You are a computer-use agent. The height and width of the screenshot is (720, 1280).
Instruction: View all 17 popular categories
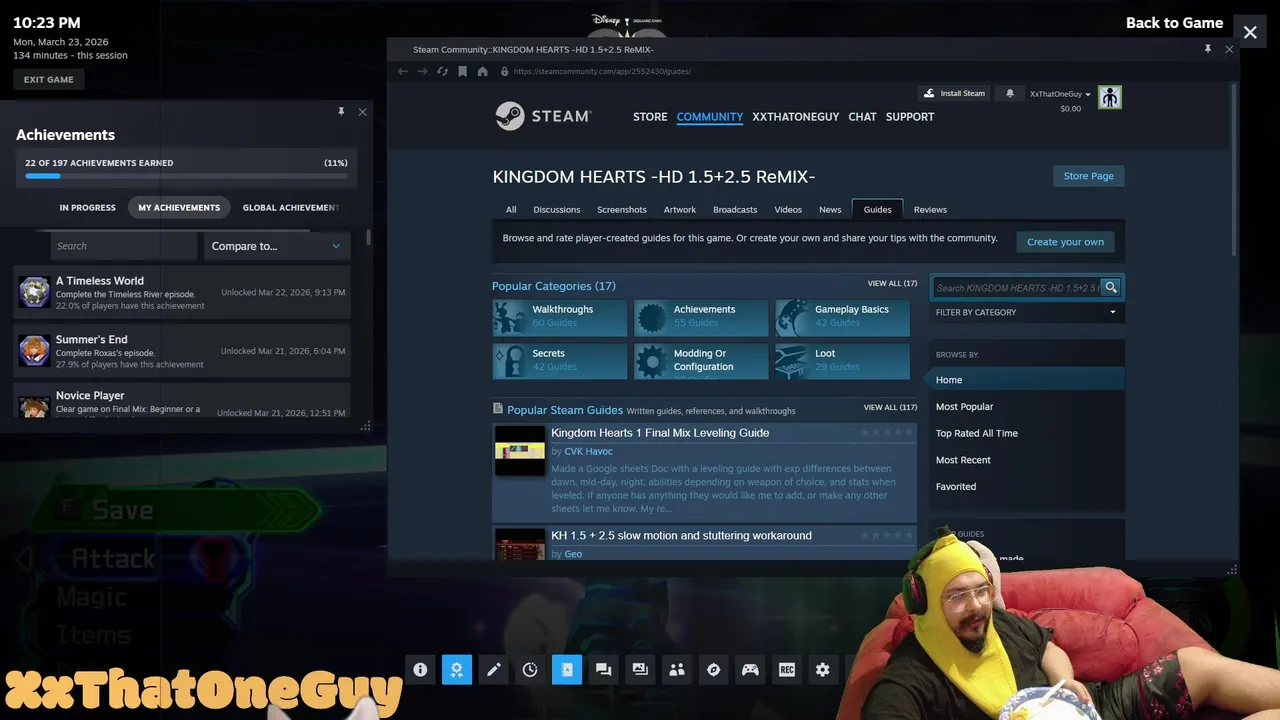click(892, 283)
